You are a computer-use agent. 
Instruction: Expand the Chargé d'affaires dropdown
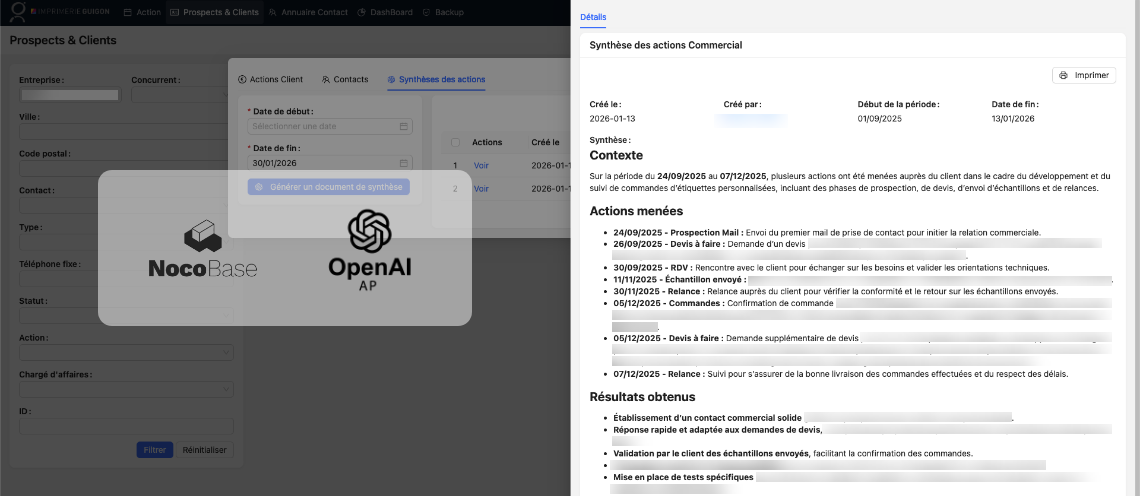pos(126,389)
